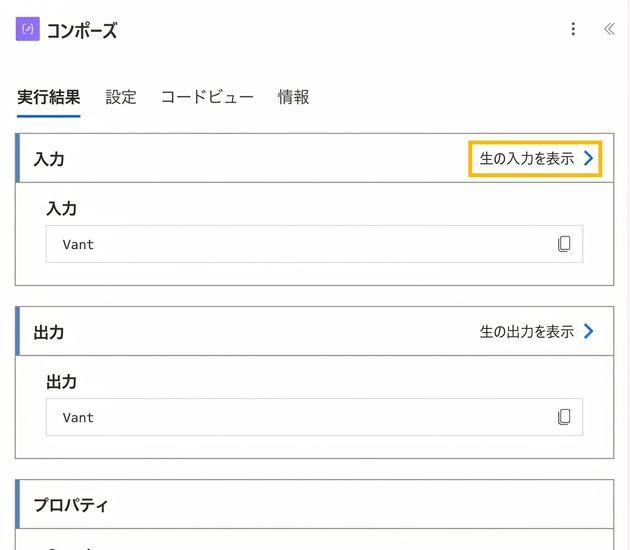The width and height of the screenshot is (630, 550).
Task: Click the purple Compose action icon
Action: (28, 29)
